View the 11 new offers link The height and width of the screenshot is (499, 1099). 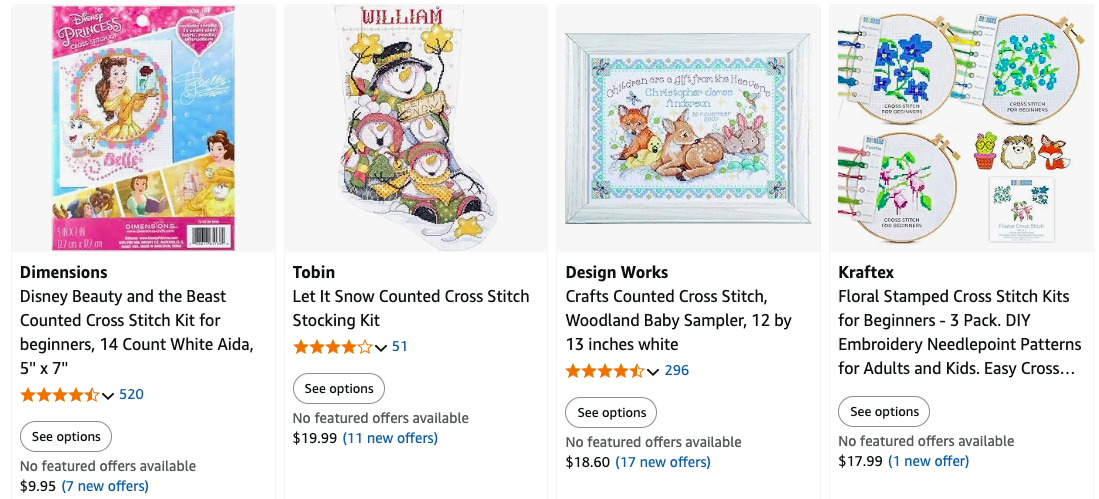tap(390, 438)
